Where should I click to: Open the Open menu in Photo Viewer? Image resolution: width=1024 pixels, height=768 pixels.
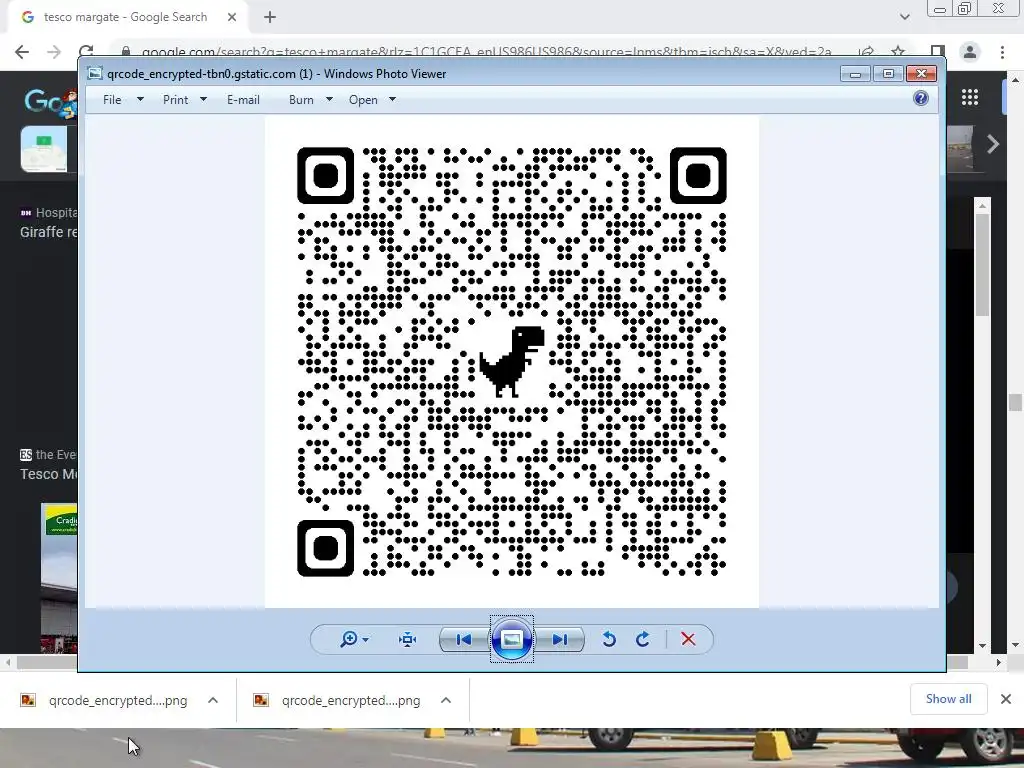pos(363,100)
